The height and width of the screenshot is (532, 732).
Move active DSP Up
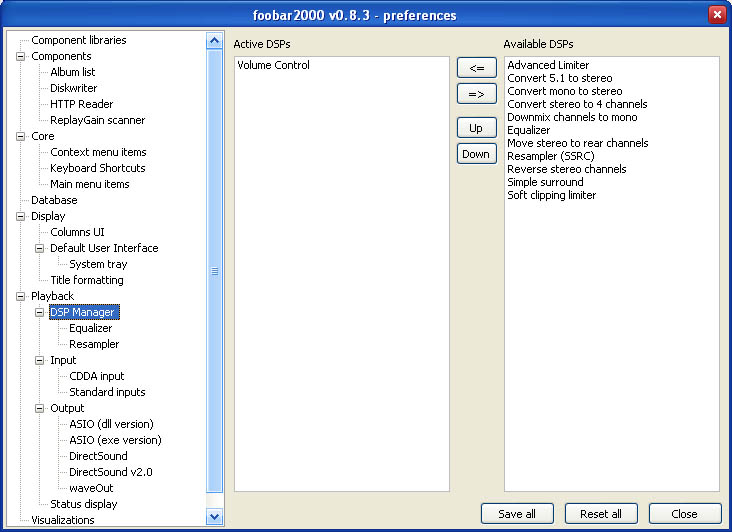pos(477,128)
